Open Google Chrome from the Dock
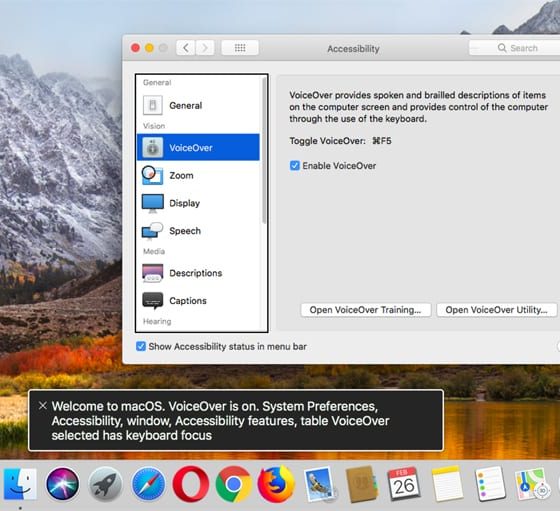The image size is (560, 511). (x=234, y=484)
